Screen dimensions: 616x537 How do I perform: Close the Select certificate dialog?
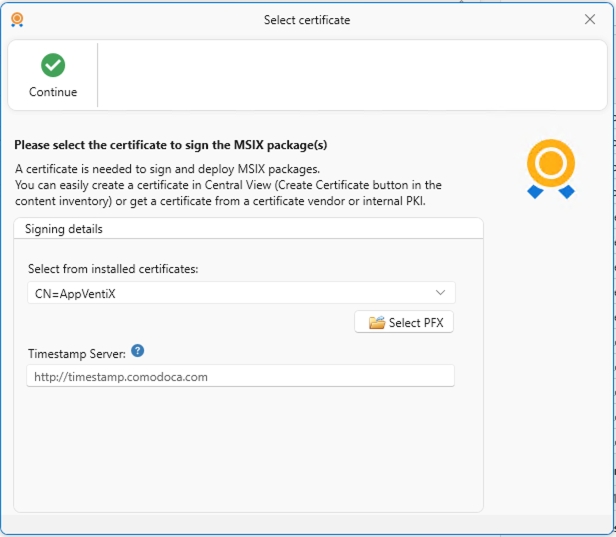tap(589, 19)
